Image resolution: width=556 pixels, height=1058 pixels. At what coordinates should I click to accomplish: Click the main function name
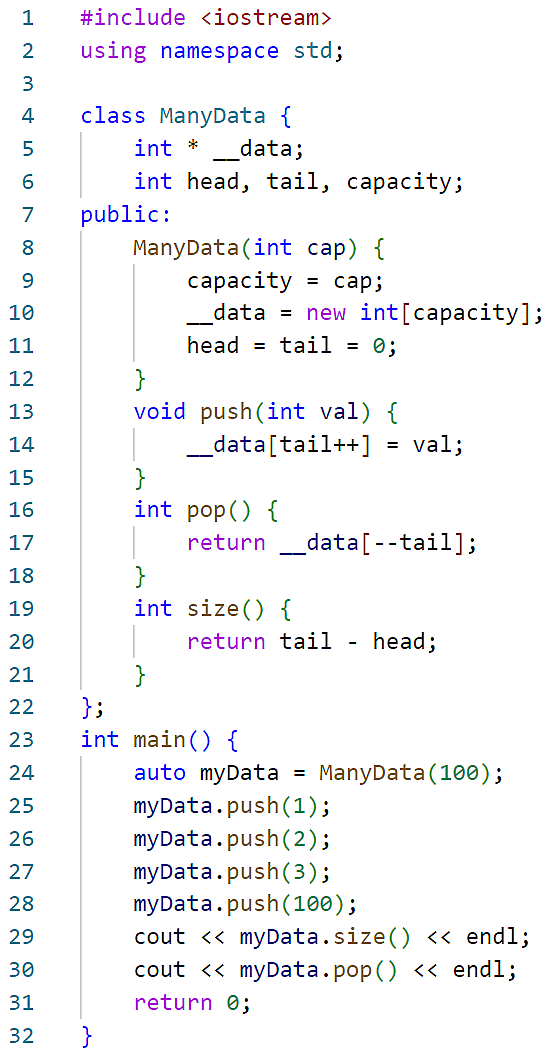pos(160,740)
